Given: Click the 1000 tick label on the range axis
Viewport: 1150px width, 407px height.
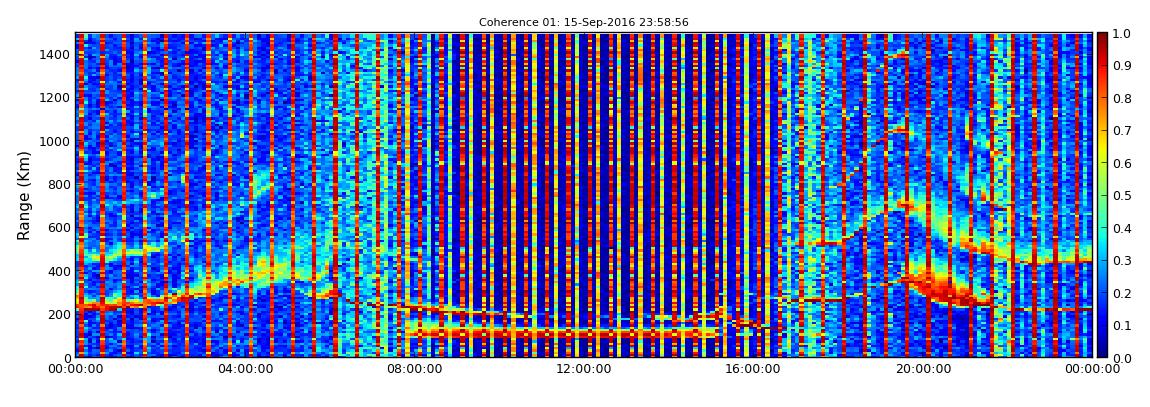Looking at the screenshot, I should coord(55,141).
